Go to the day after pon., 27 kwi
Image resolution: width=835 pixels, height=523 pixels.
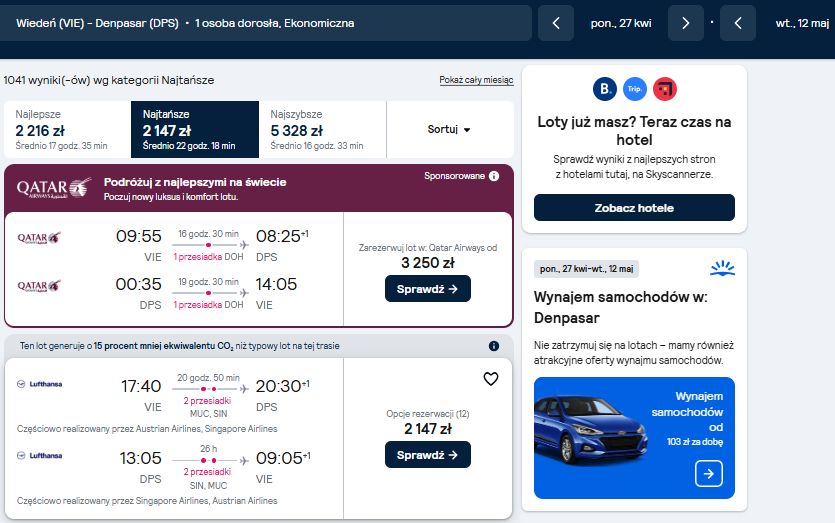(686, 23)
